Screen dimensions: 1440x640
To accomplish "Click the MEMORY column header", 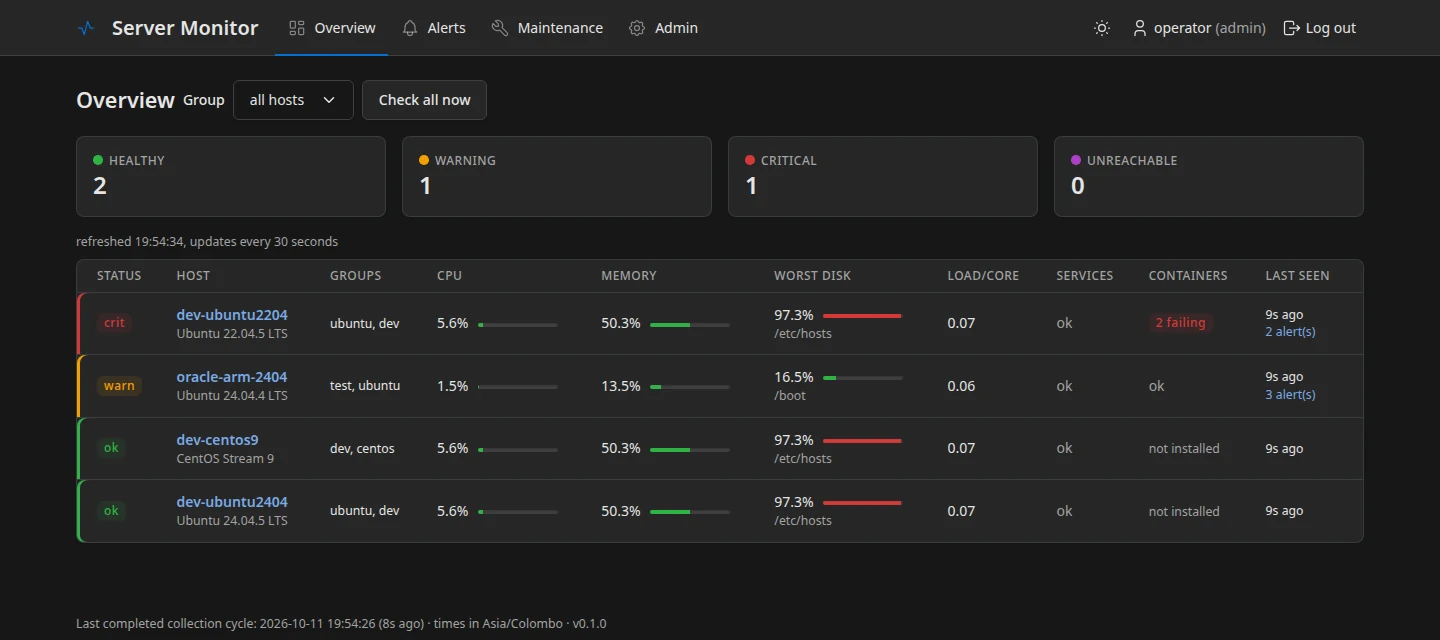I will tap(629, 276).
